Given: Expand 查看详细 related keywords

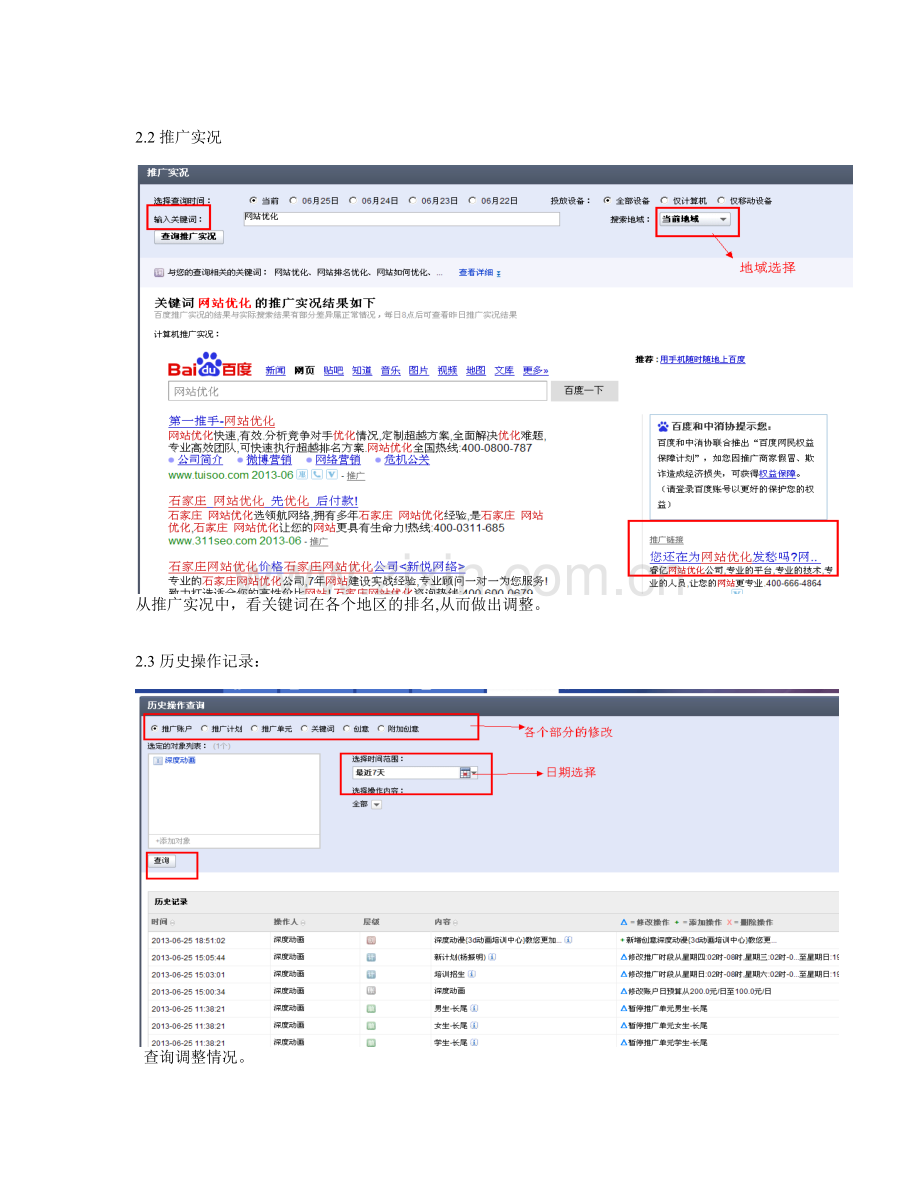Looking at the screenshot, I should click(x=479, y=272).
